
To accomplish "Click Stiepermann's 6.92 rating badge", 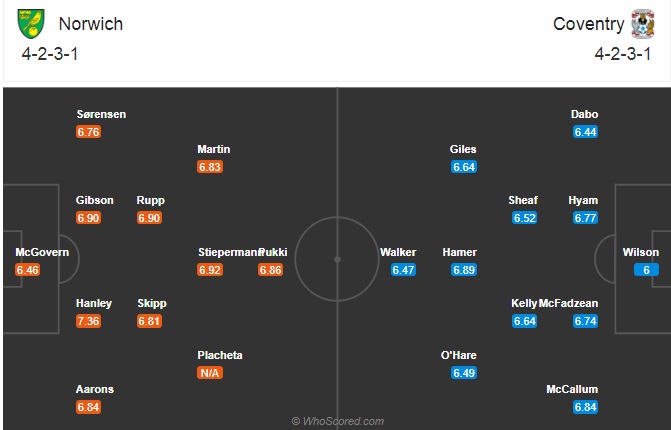I will pyautogui.click(x=210, y=270).
